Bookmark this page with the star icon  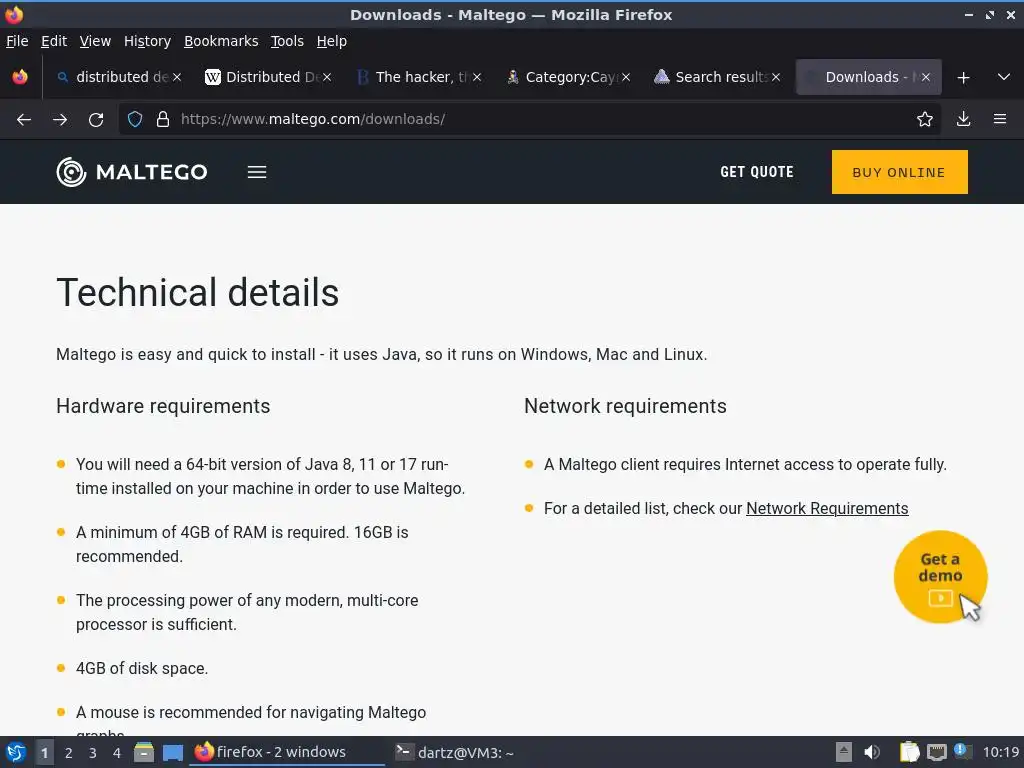[924, 120]
